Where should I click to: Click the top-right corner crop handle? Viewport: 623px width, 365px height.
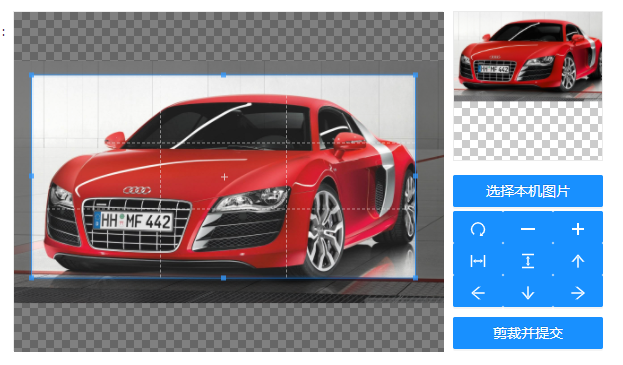416,75
